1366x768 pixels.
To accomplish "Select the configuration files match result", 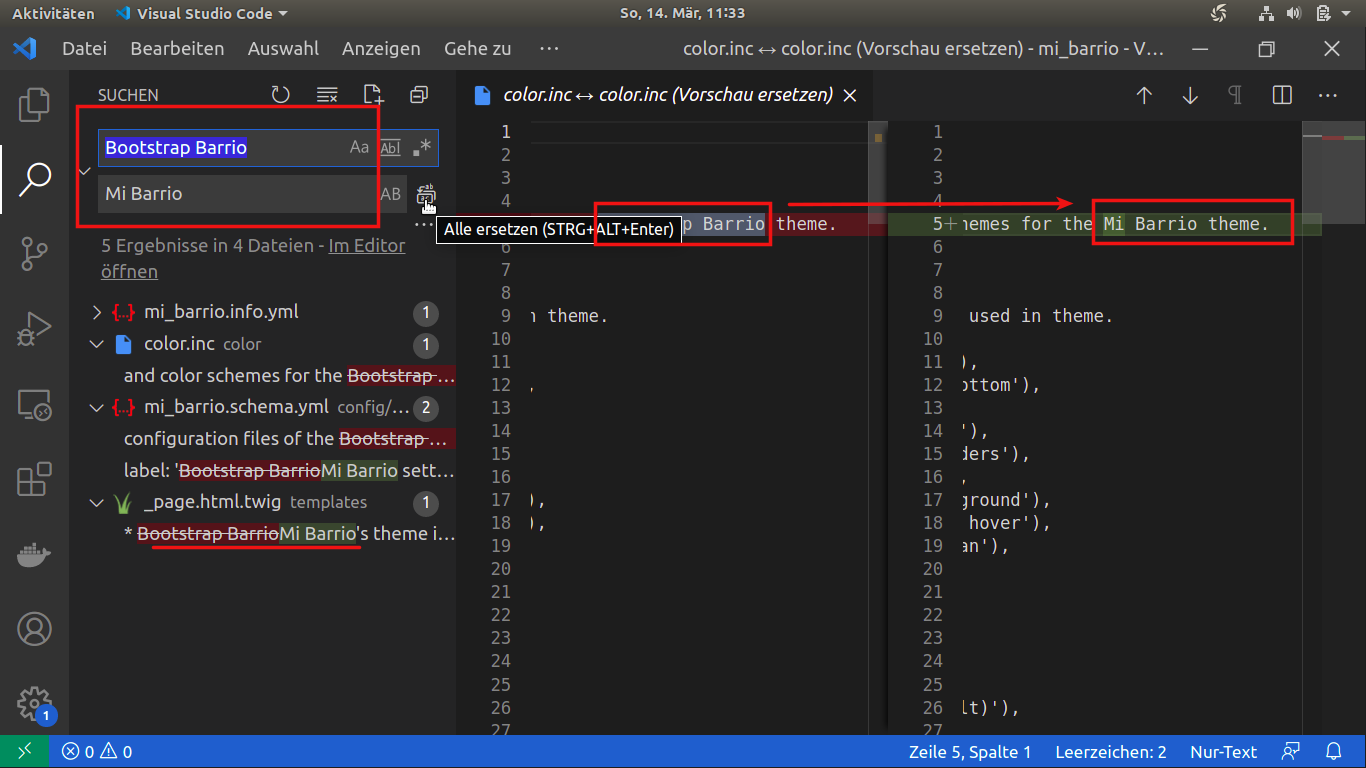I will [289, 438].
